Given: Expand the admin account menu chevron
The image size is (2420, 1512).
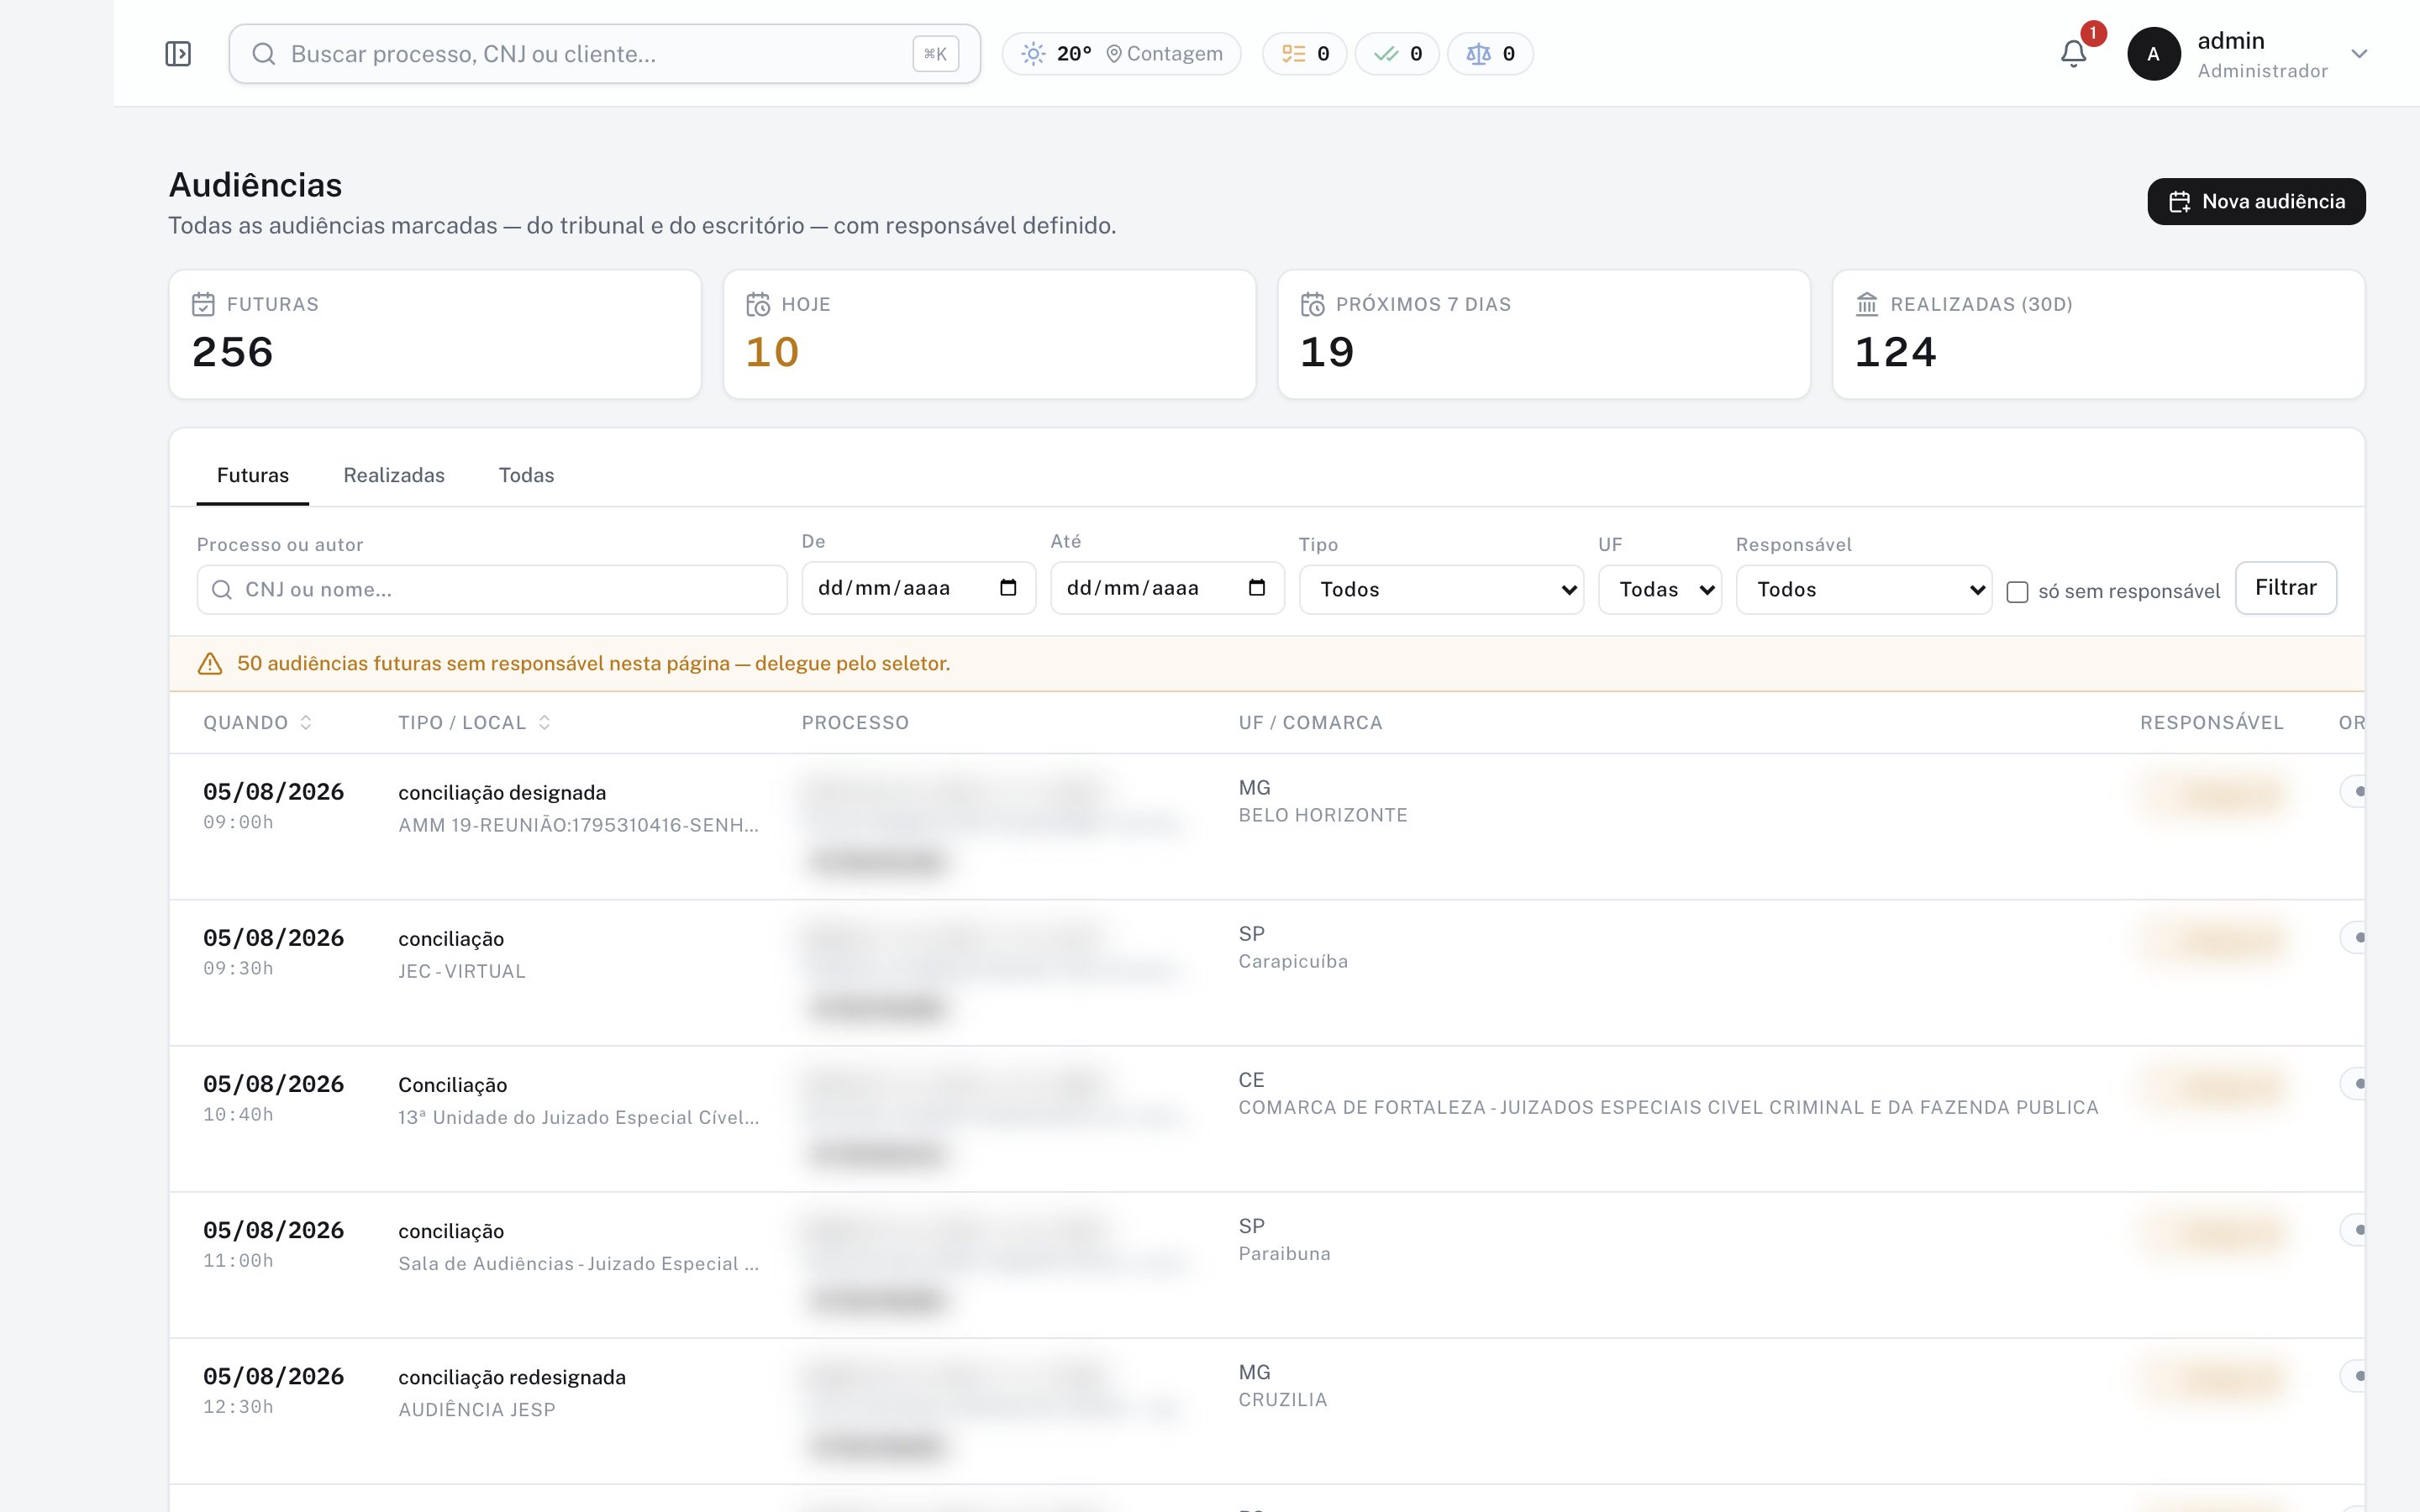Looking at the screenshot, I should [x=2360, y=54].
